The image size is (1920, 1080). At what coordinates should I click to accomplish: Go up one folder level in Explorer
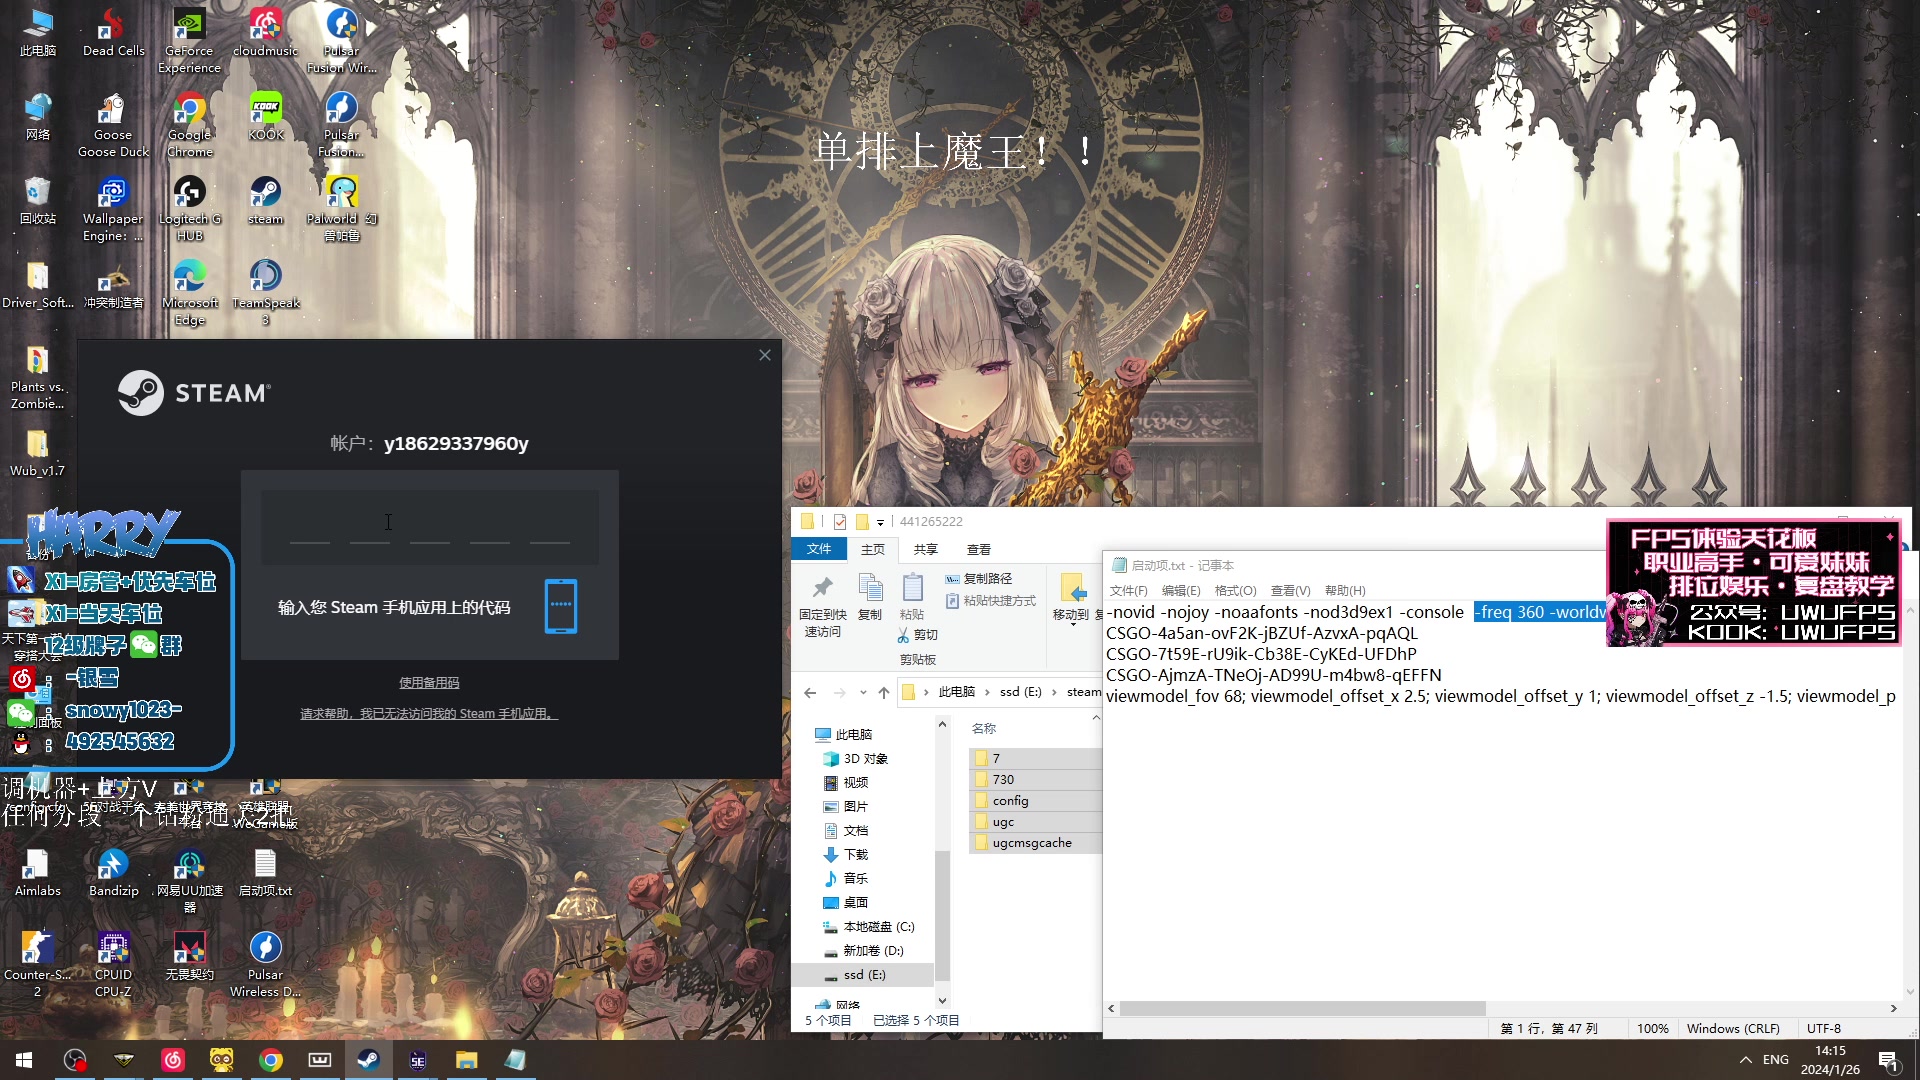(884, 692)
